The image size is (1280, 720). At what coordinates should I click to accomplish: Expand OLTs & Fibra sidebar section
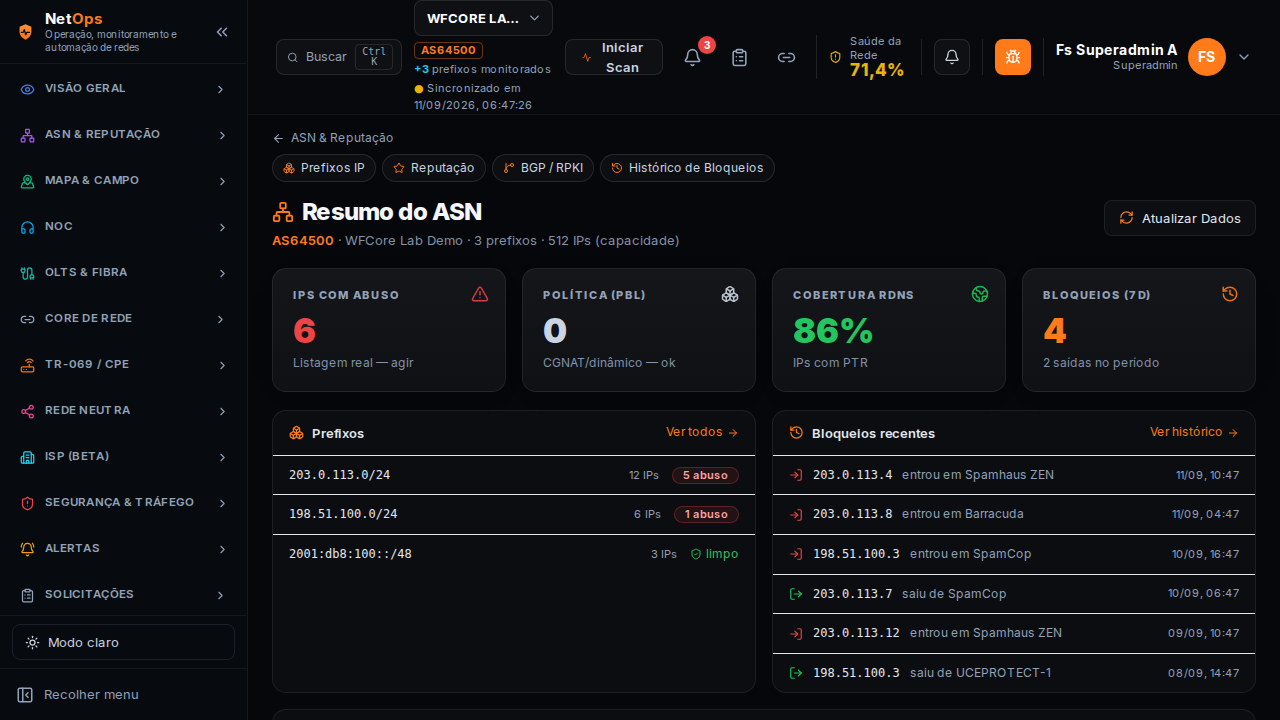(x=123, y=273)
